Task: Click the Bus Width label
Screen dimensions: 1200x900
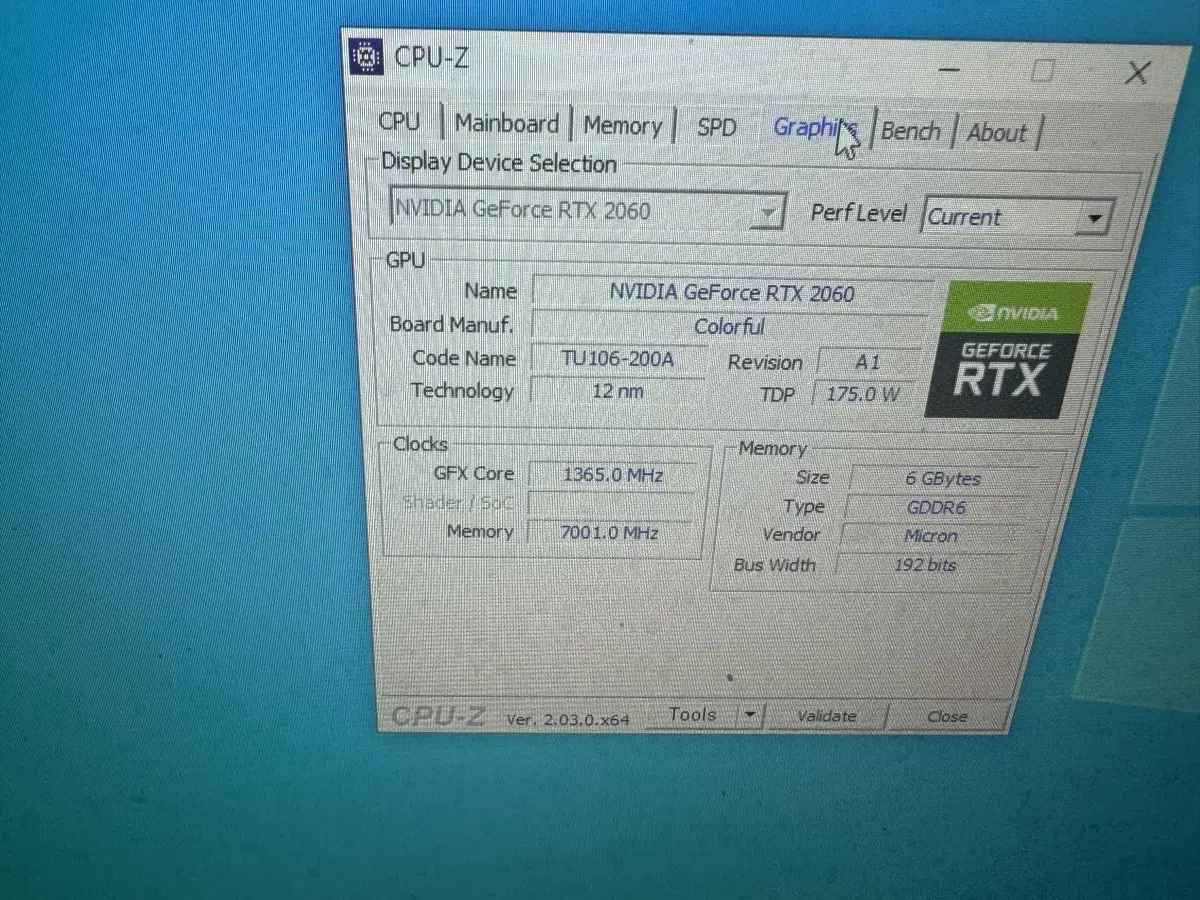Action: pos(774,565)
